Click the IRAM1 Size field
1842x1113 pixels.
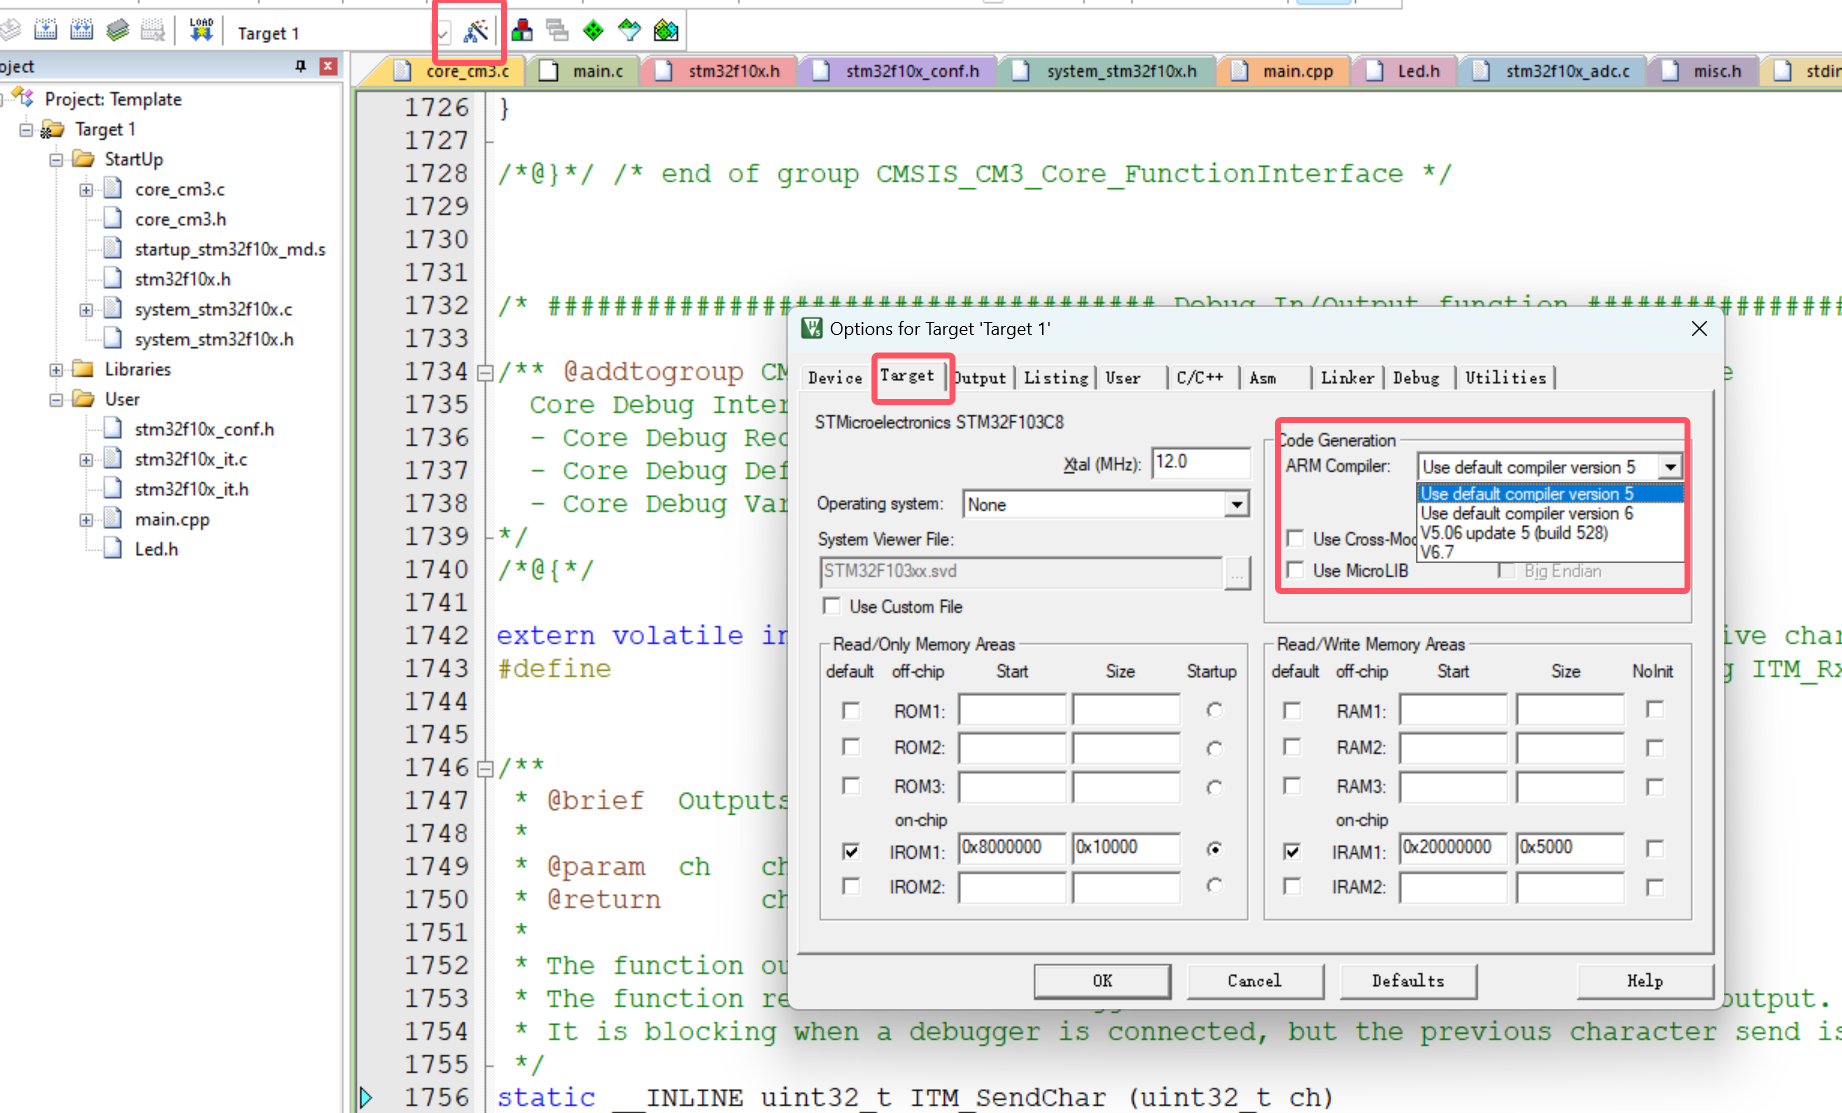(x=1569, y=848)
